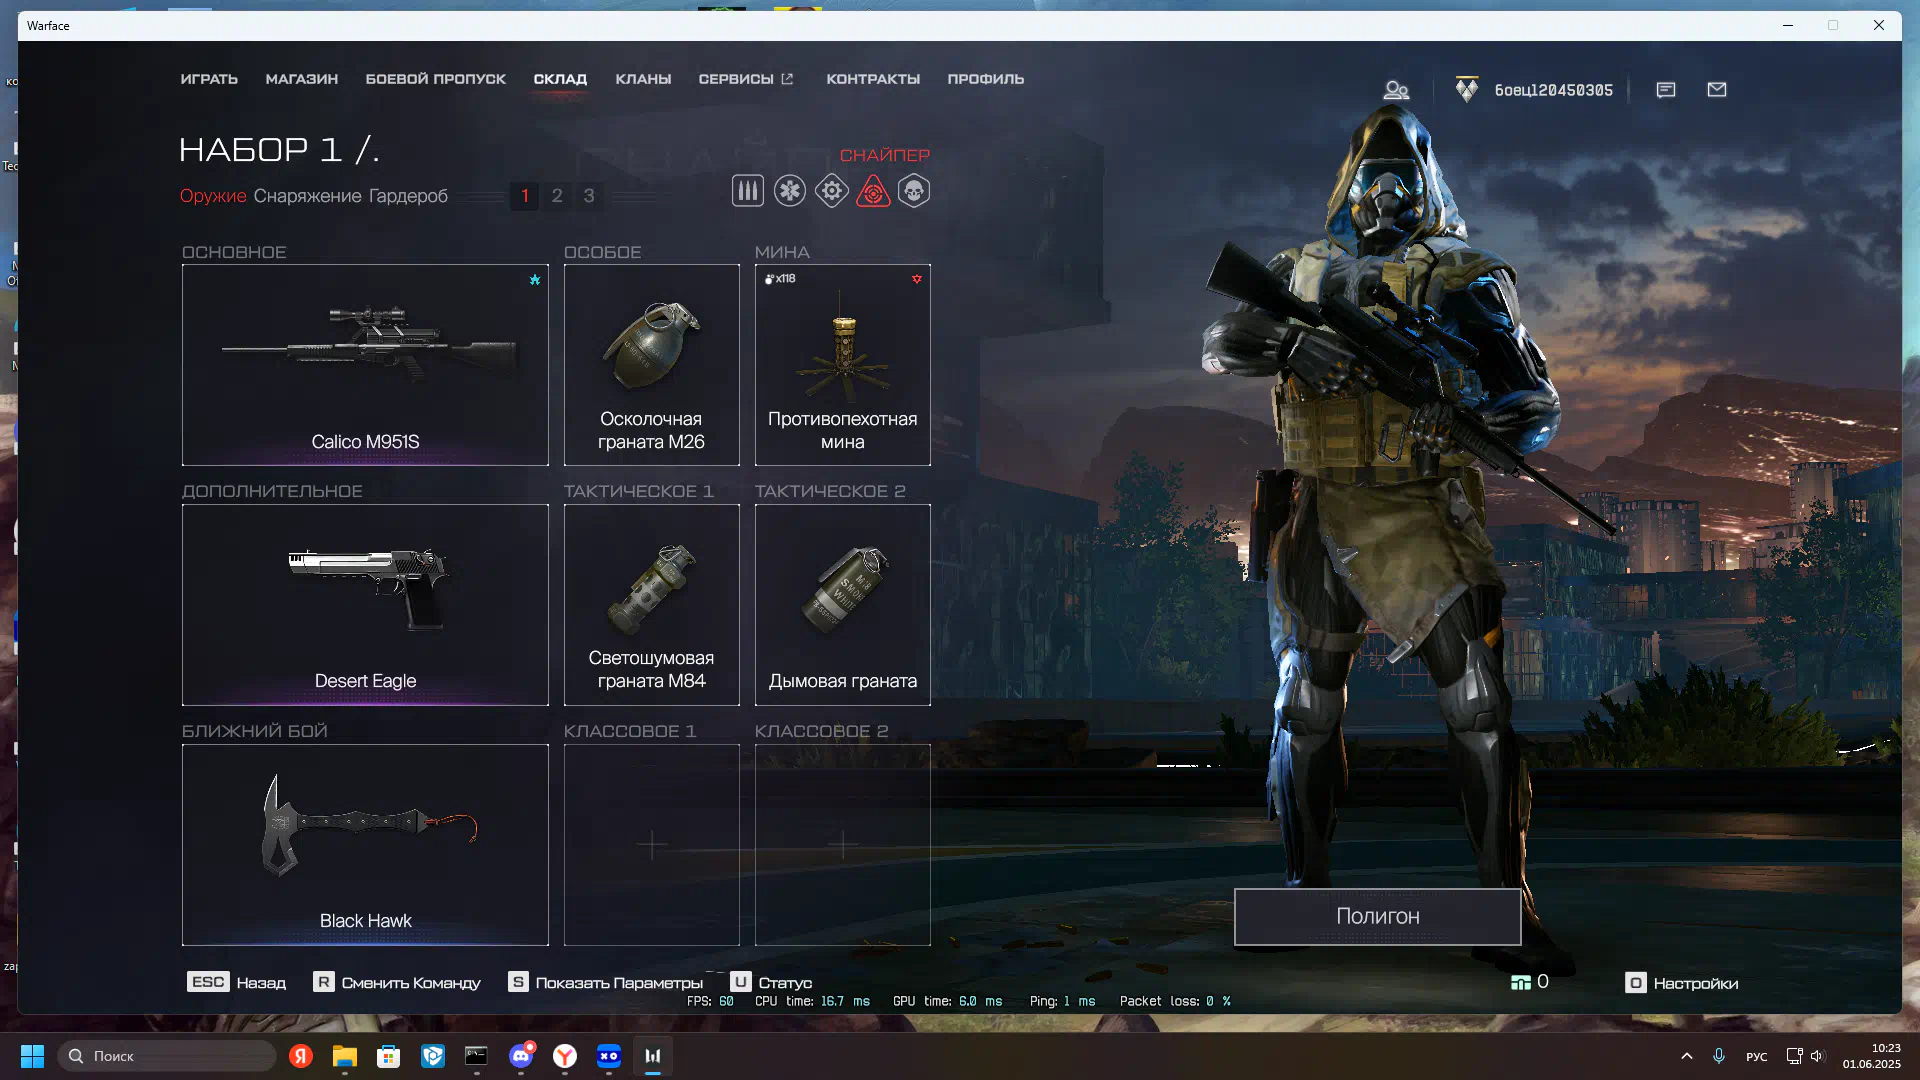
Task: Open Yandex Browser on taskbar
Action: [565, 1056]
